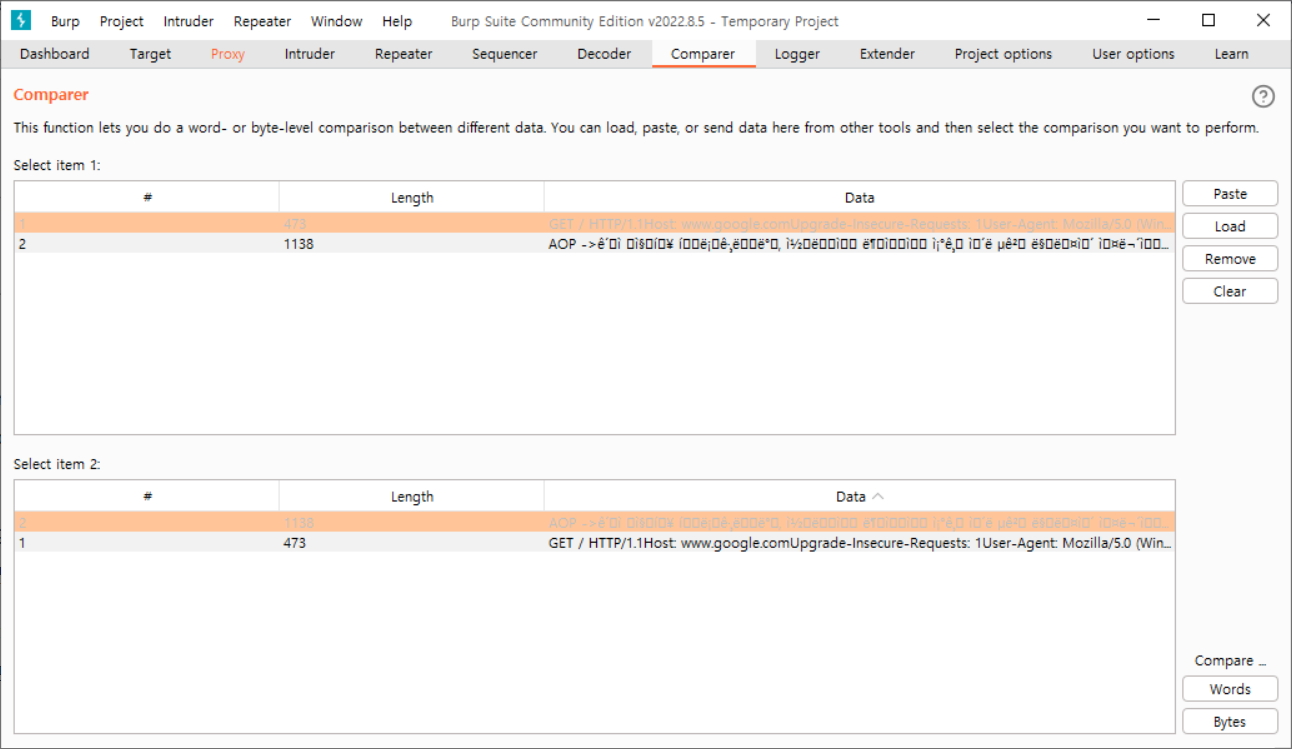This screenshot has height=749, width=1292.
Task: Click the 'Select item 1:' label
Action: click(57, 165)
